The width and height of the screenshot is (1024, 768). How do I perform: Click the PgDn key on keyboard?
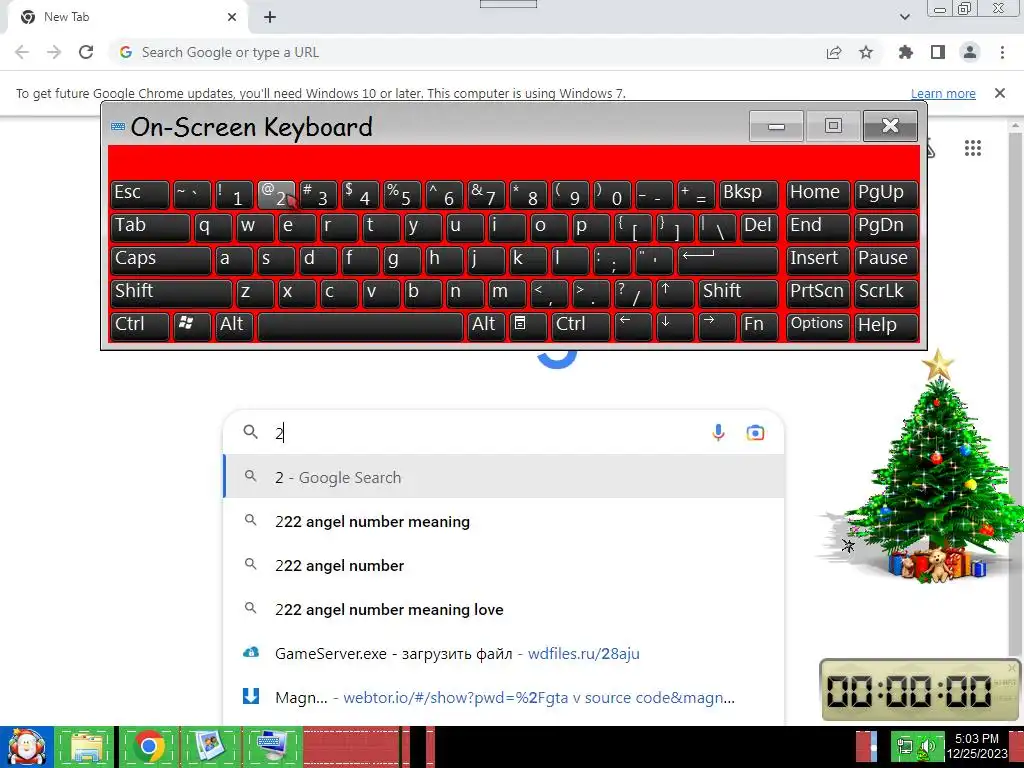point(886,228)
